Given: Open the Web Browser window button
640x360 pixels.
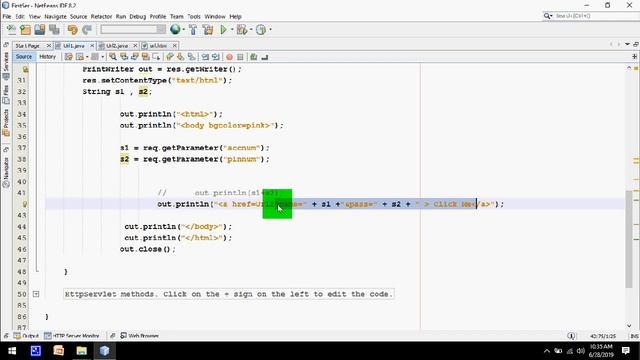Looking at the screenshot, I should pos(140,336).
